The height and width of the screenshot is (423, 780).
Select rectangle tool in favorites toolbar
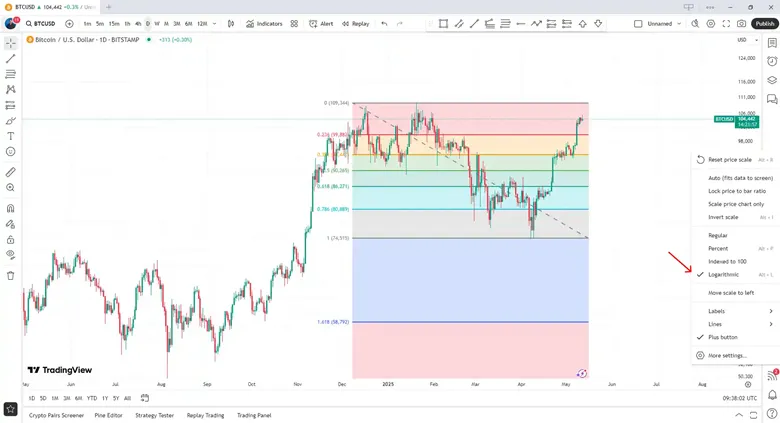tap(443, 23)
